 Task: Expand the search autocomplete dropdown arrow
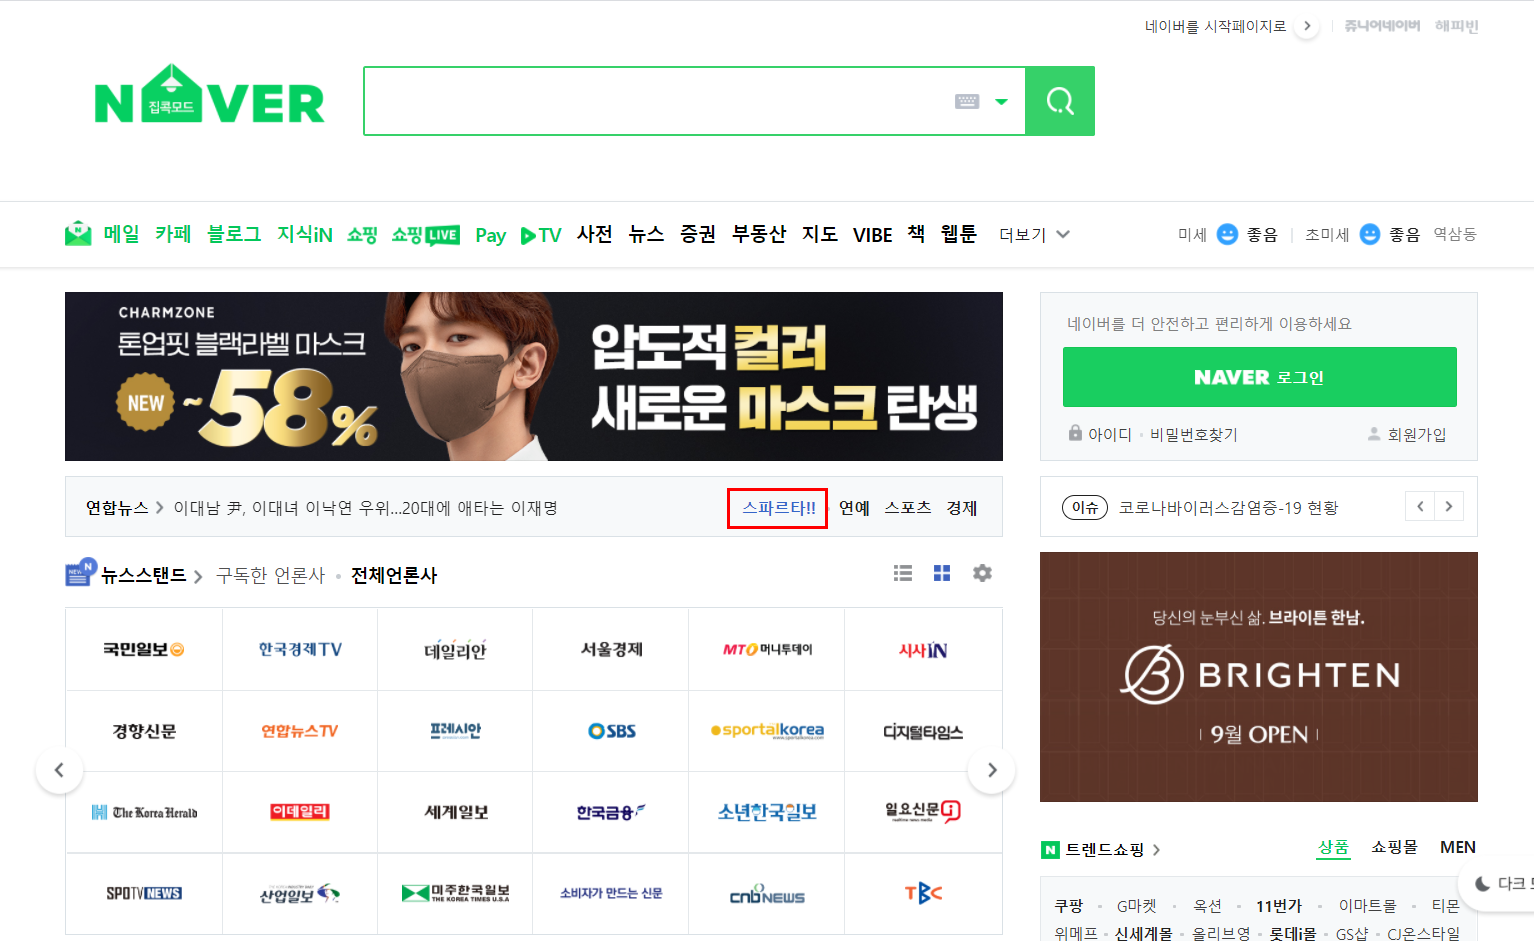[x=1002, y=101]
